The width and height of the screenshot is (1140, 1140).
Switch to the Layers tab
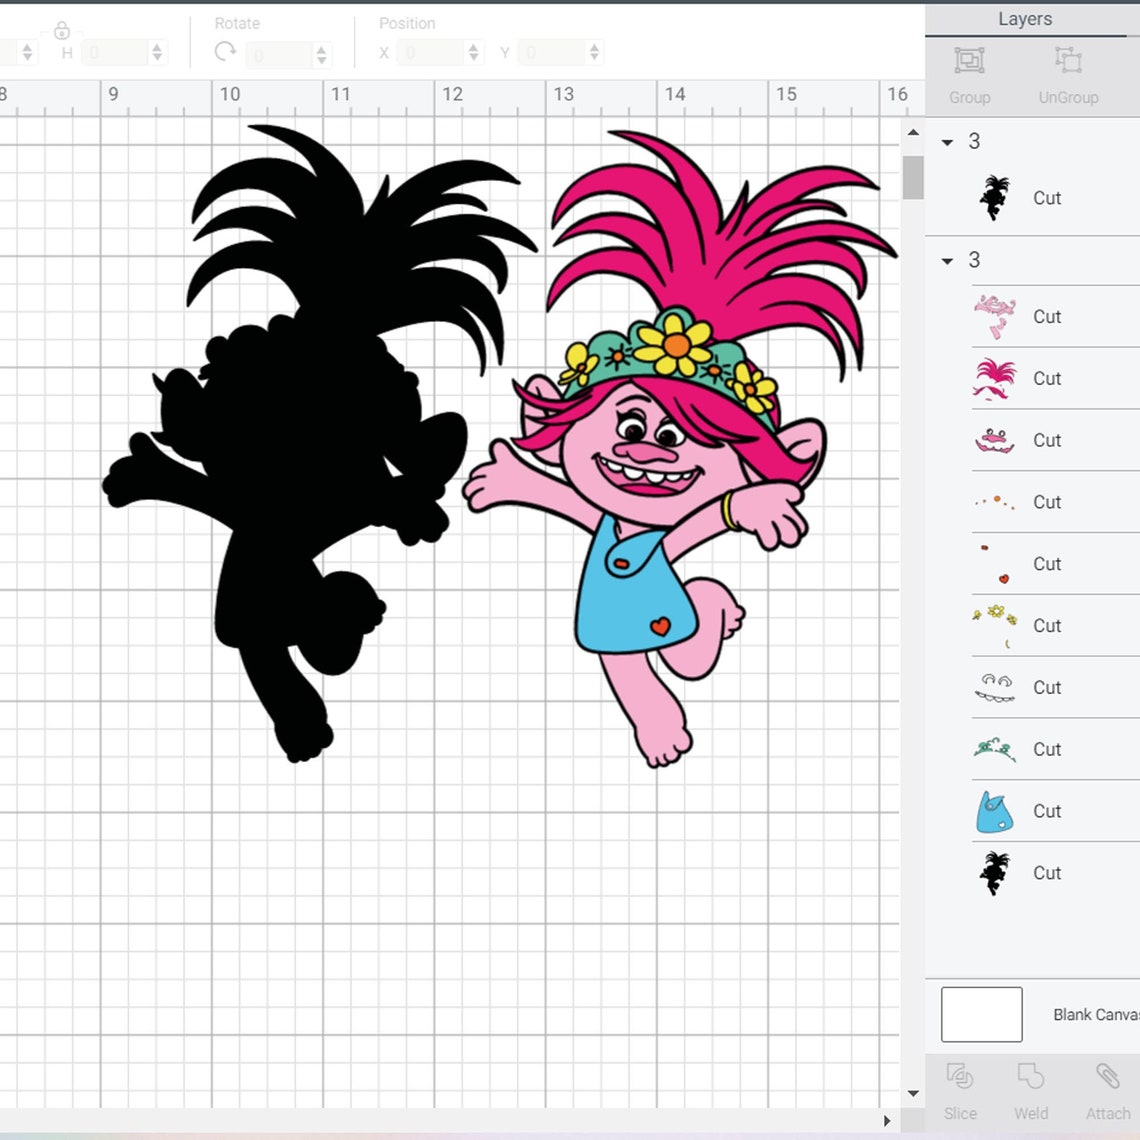click(x=1023, y=18)
